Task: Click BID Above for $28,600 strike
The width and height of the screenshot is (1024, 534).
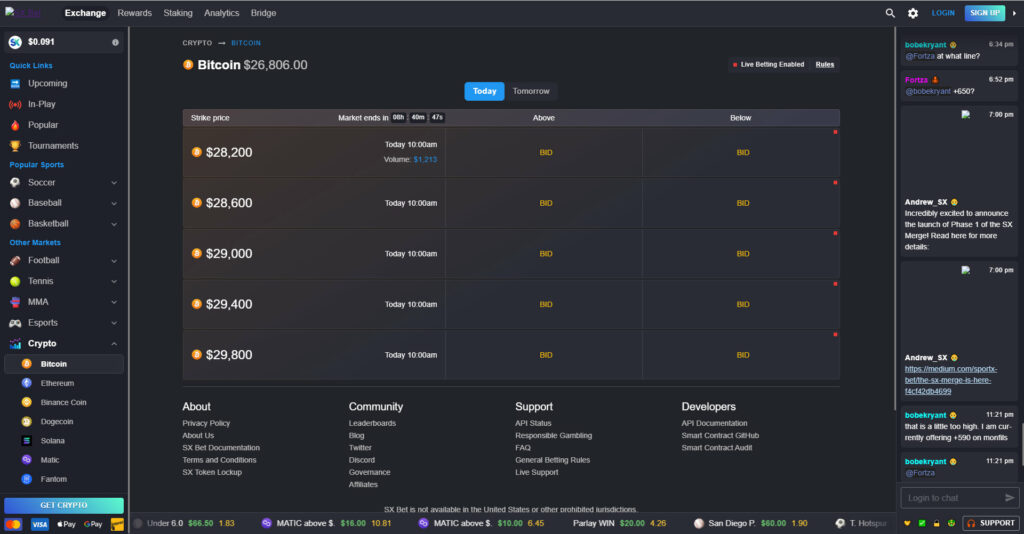Action: pos(546,203)
